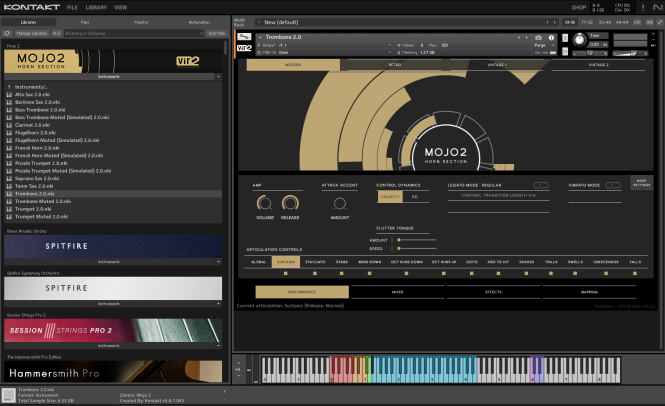The width and height of the screenshot is (665, 406).
Task: Toggle the Doits articulation load indicator
Action: 472,274
